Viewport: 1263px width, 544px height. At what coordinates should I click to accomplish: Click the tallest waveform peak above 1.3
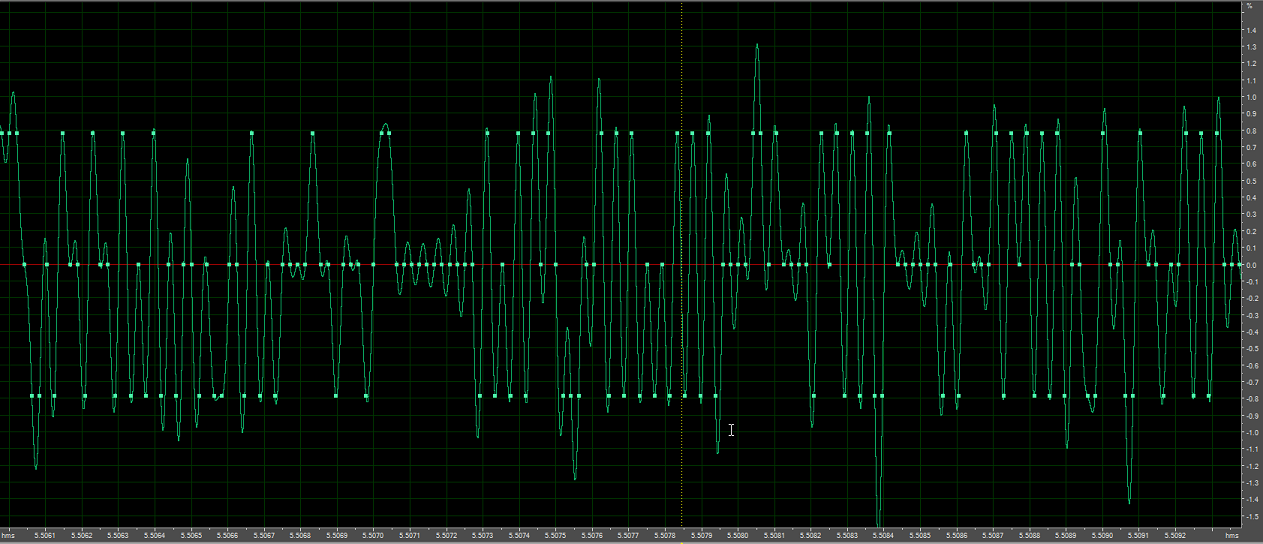tap(757, 45)
